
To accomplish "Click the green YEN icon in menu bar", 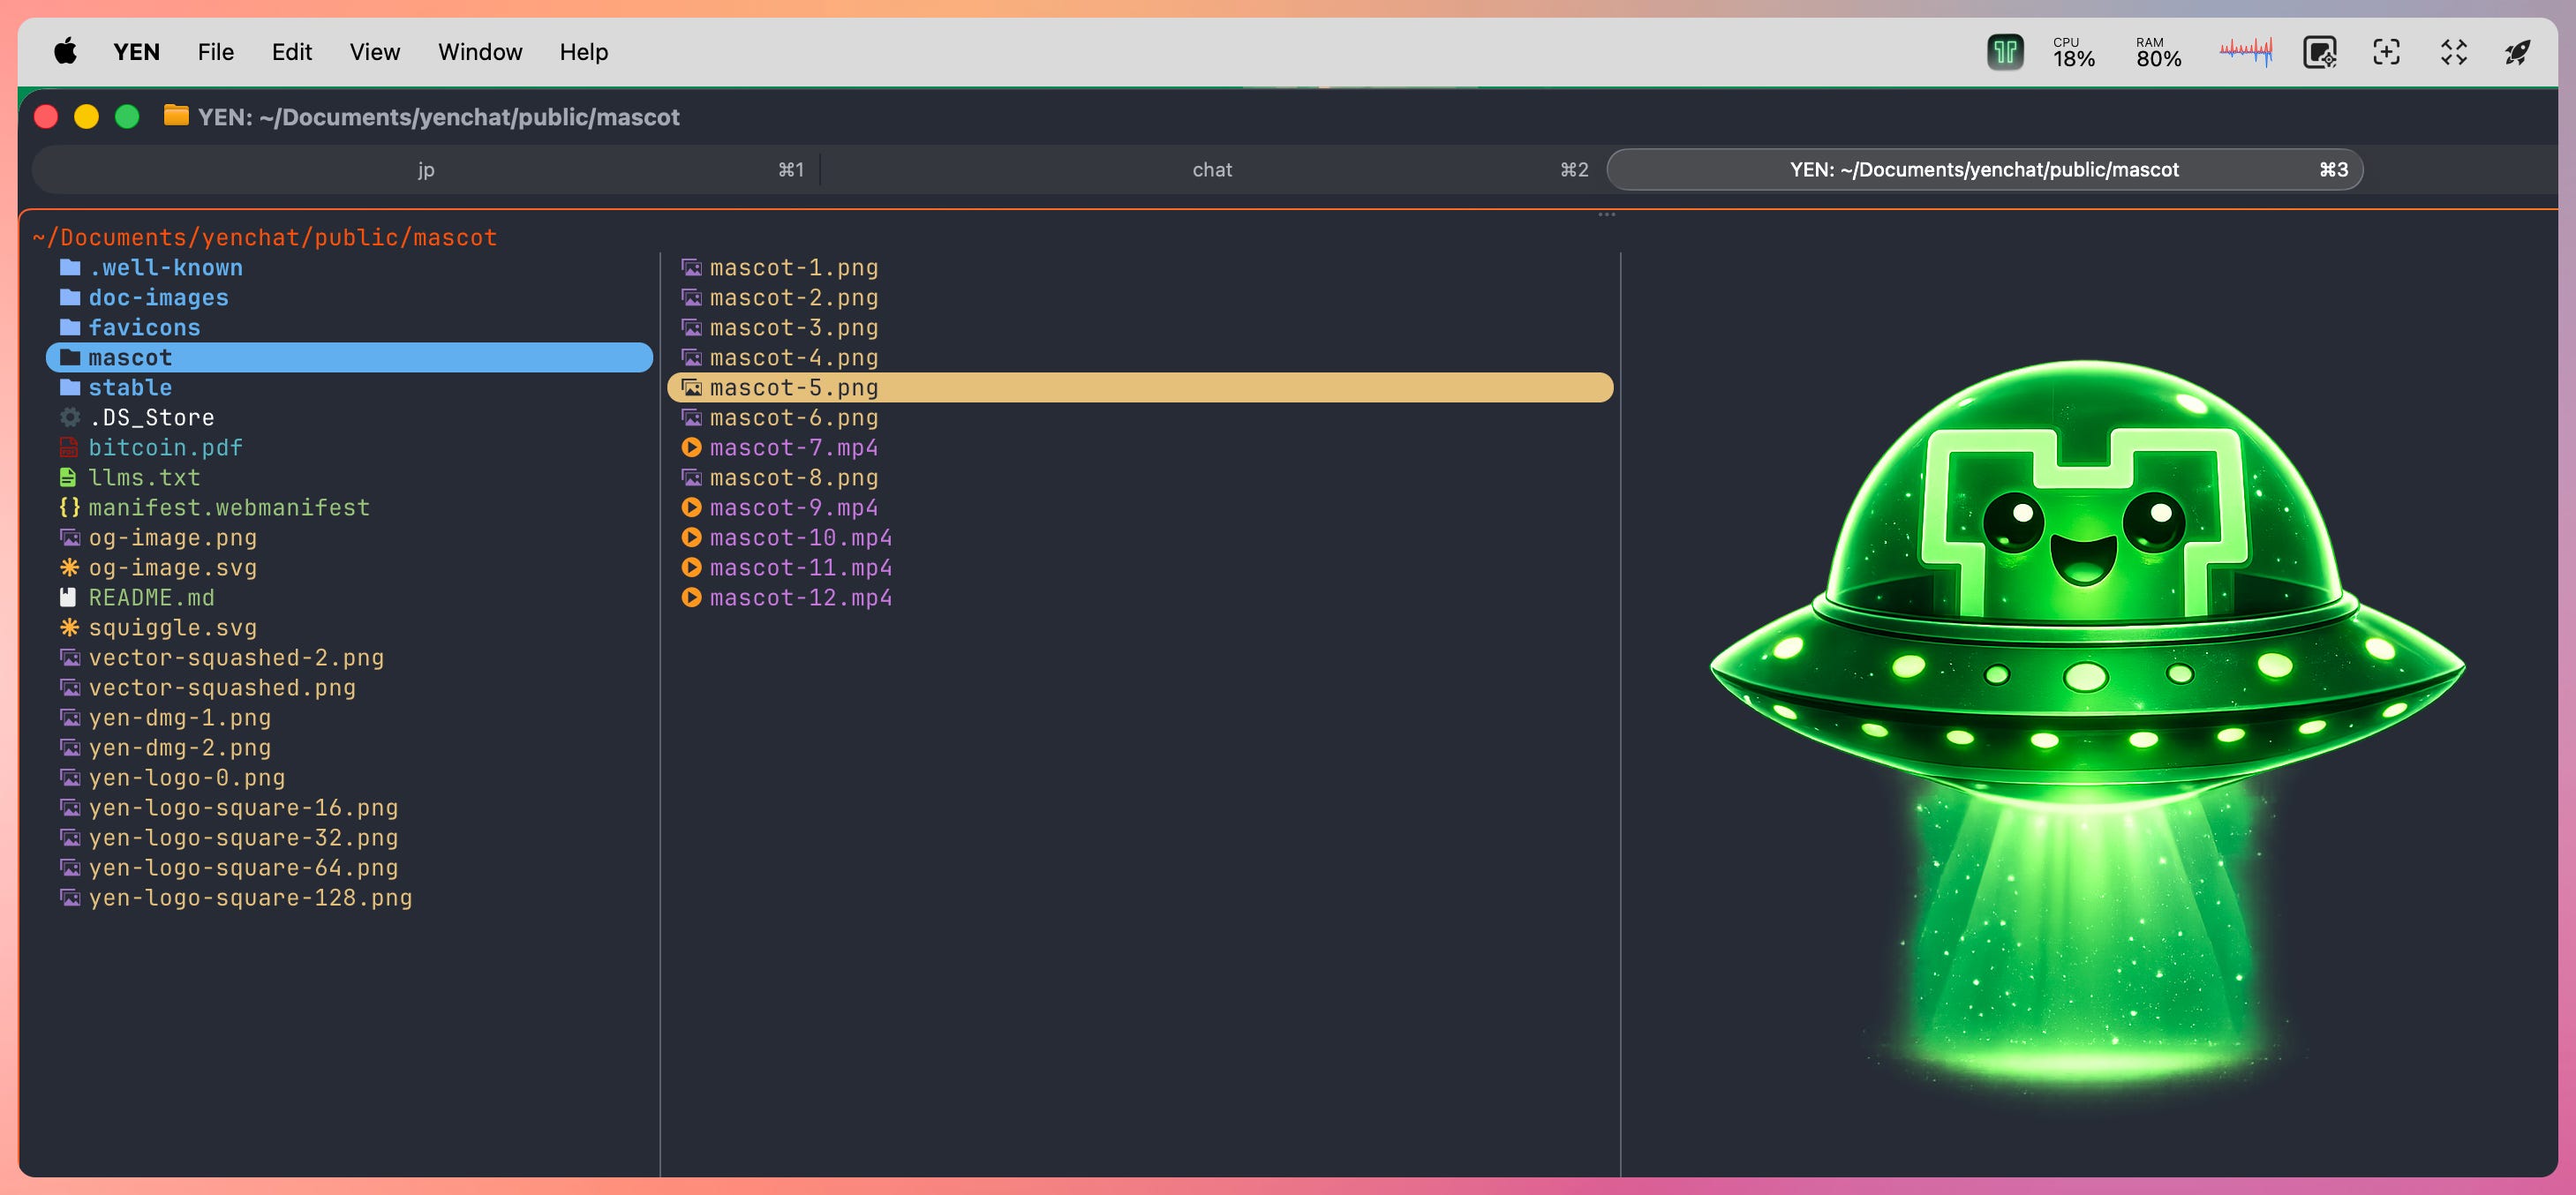I will (2004, 52).
